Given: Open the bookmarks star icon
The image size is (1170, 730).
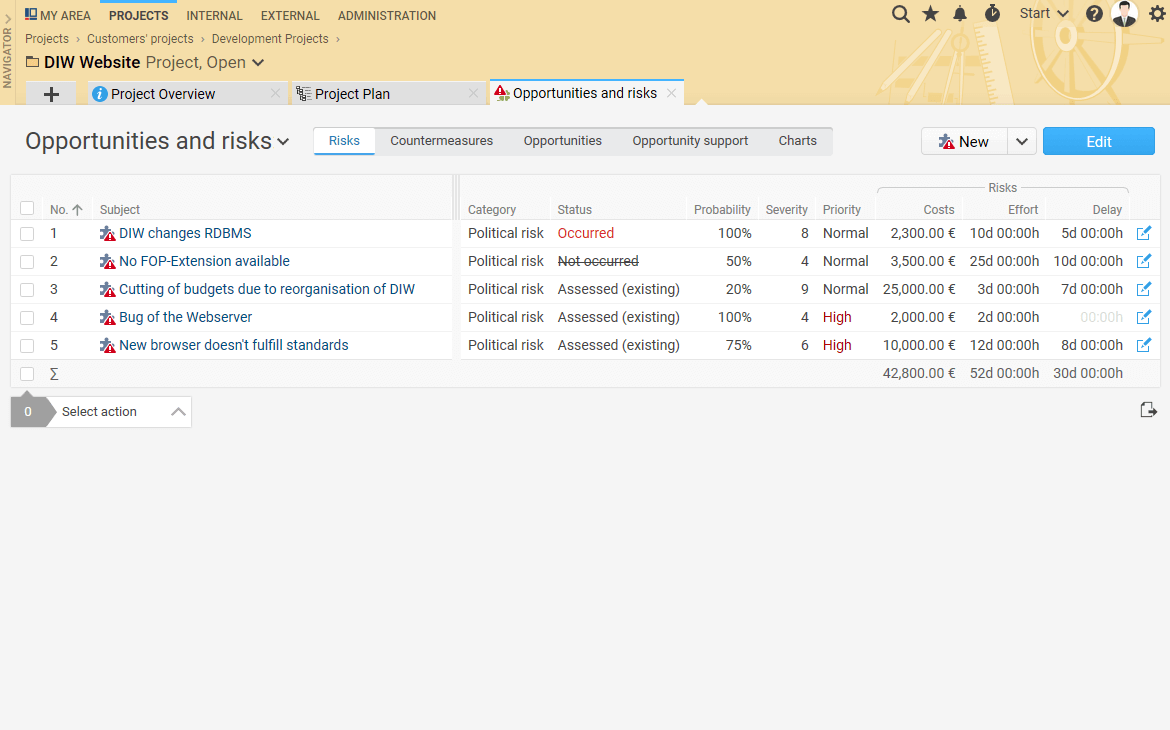Looking at the screenshot, I should (x=930, y=14).
